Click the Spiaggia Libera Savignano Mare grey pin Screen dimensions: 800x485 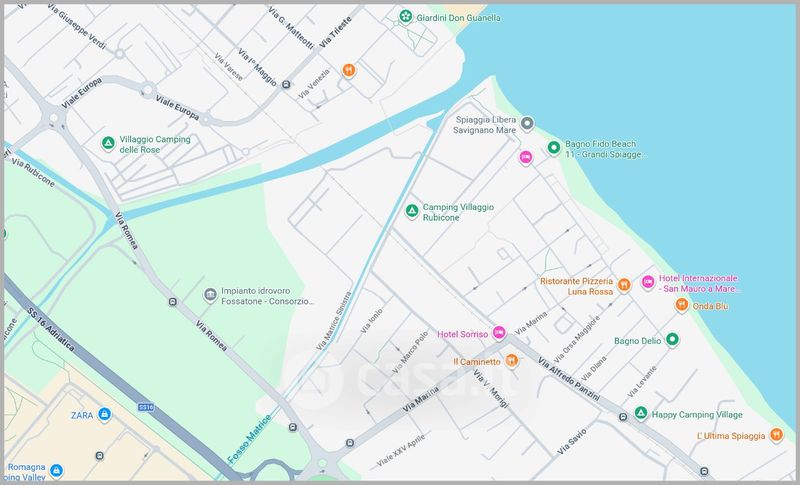pyautogui.click(x=529, y=123)
